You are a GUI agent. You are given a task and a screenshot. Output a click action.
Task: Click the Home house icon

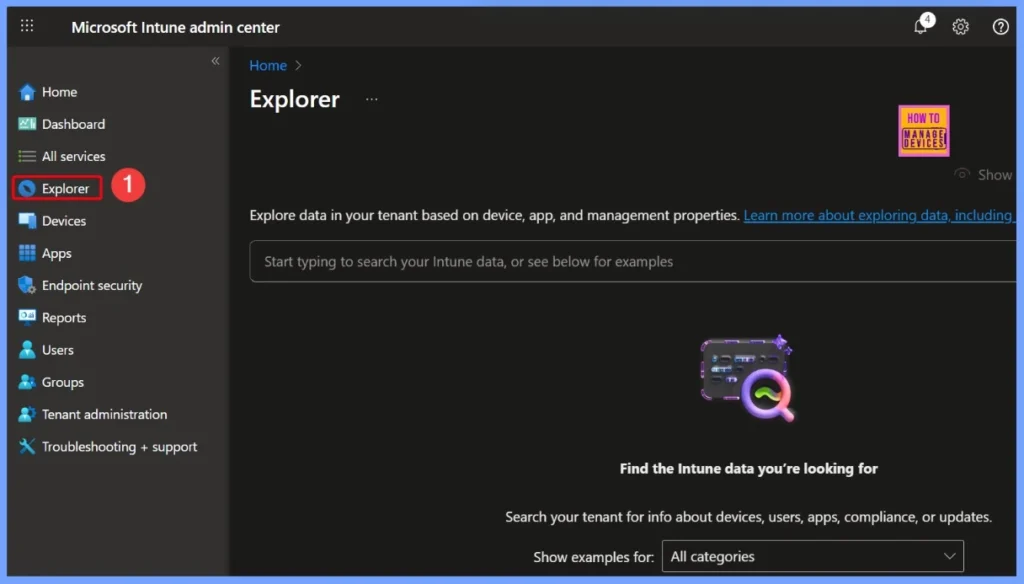click(x=27, y=92)
